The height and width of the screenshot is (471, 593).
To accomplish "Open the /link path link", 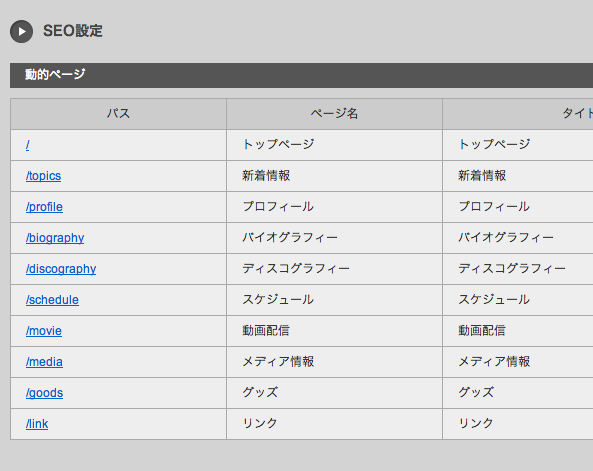I will (x=37, y=424).
